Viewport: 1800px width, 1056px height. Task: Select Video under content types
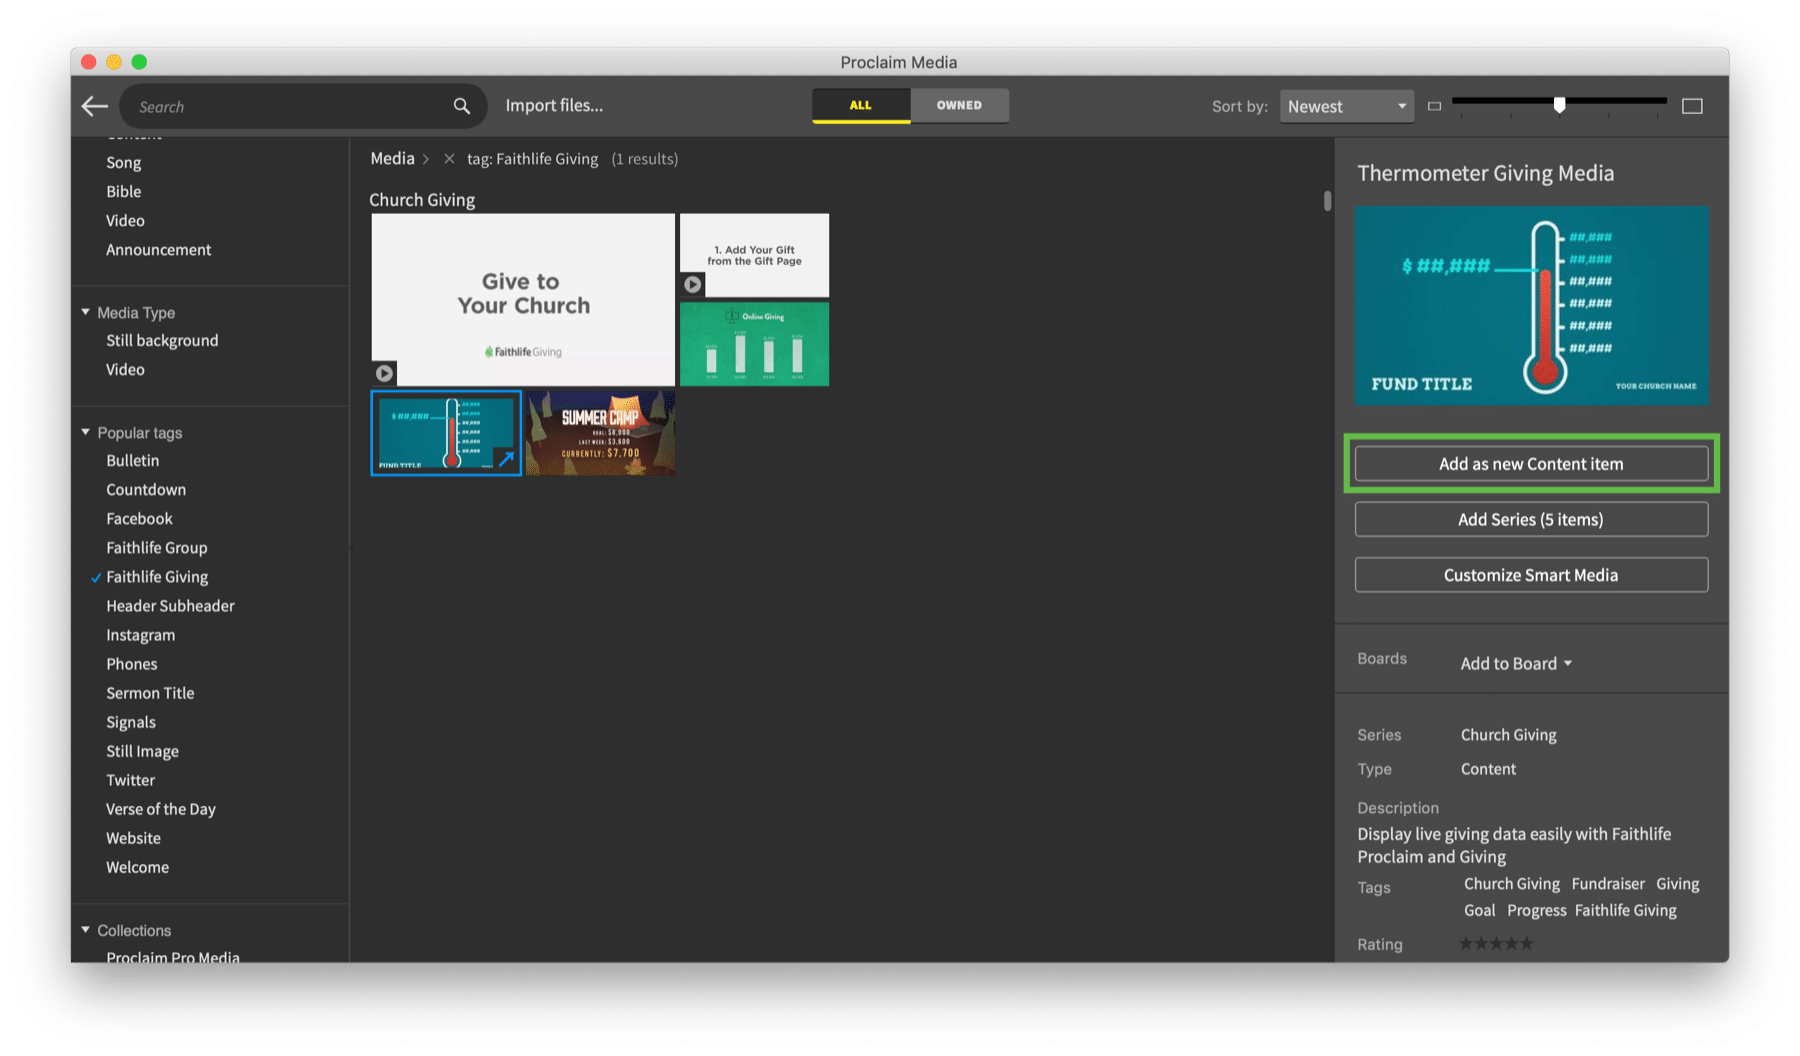(125, 220)
